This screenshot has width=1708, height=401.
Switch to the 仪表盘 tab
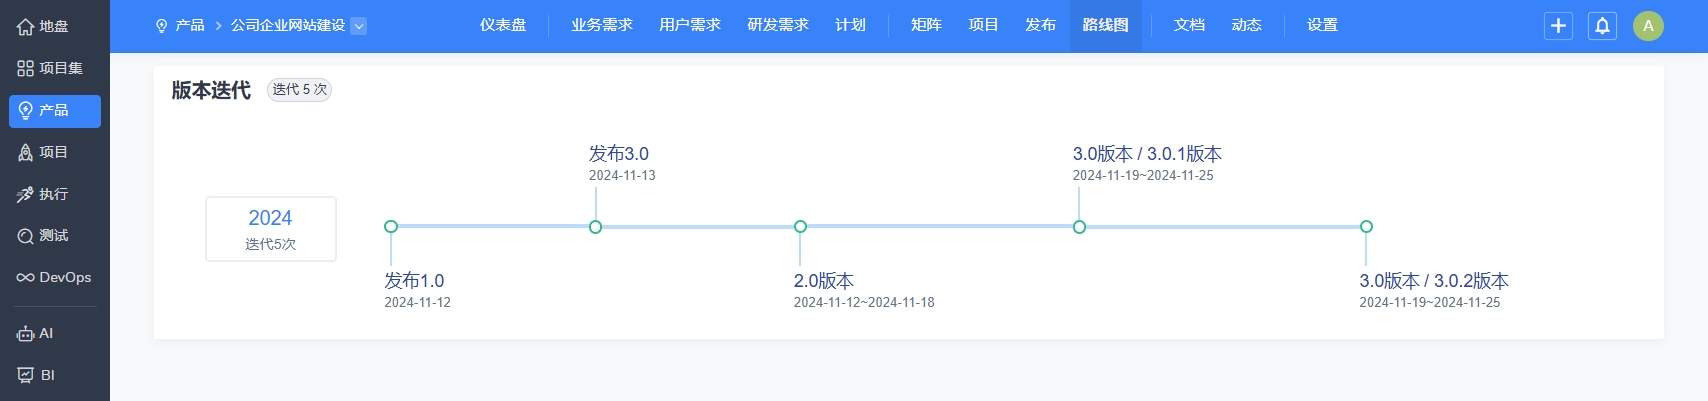(503, 25)
